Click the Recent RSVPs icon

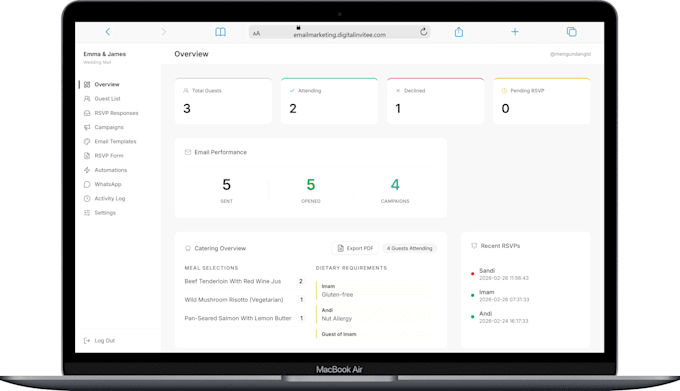tap(474, 246)
